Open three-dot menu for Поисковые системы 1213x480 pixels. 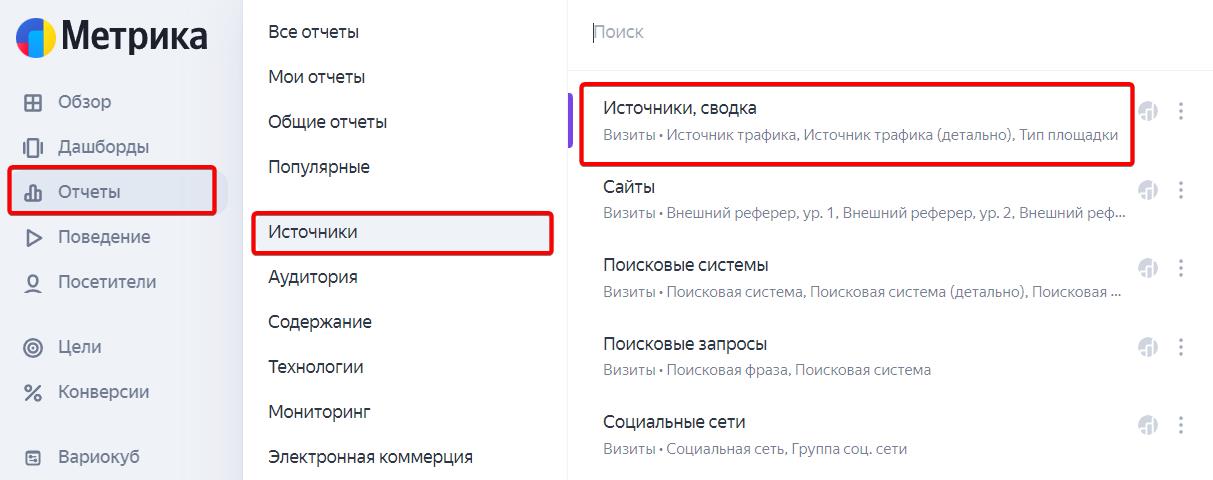coord(1181,268)
